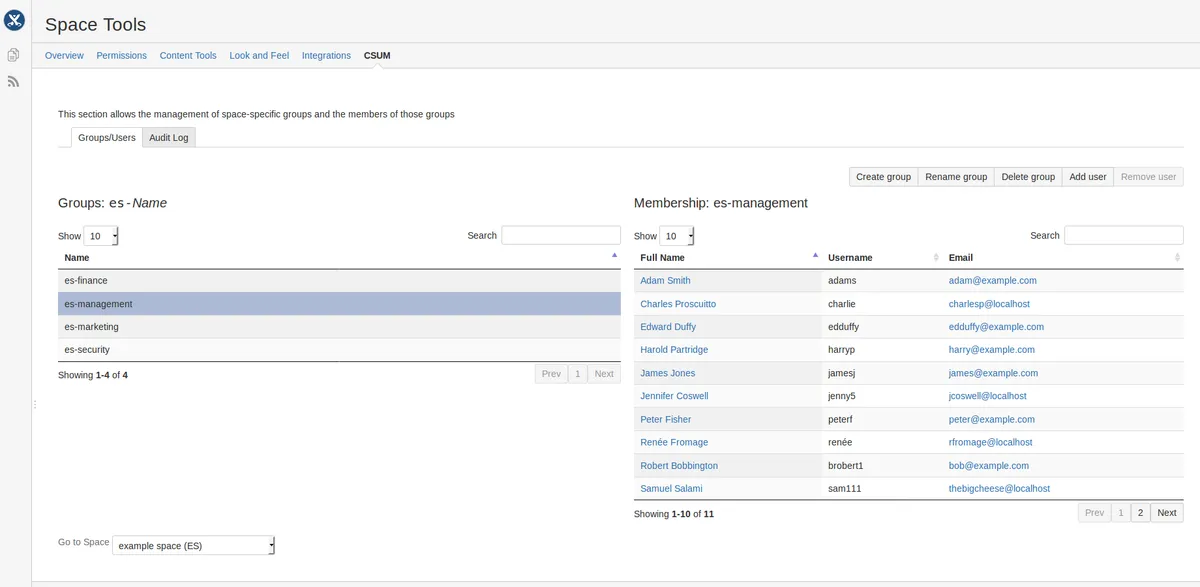This screenshot has height=587, width=1200.
Task: Select username cell sam111
Action: click(x=882, y=489)
